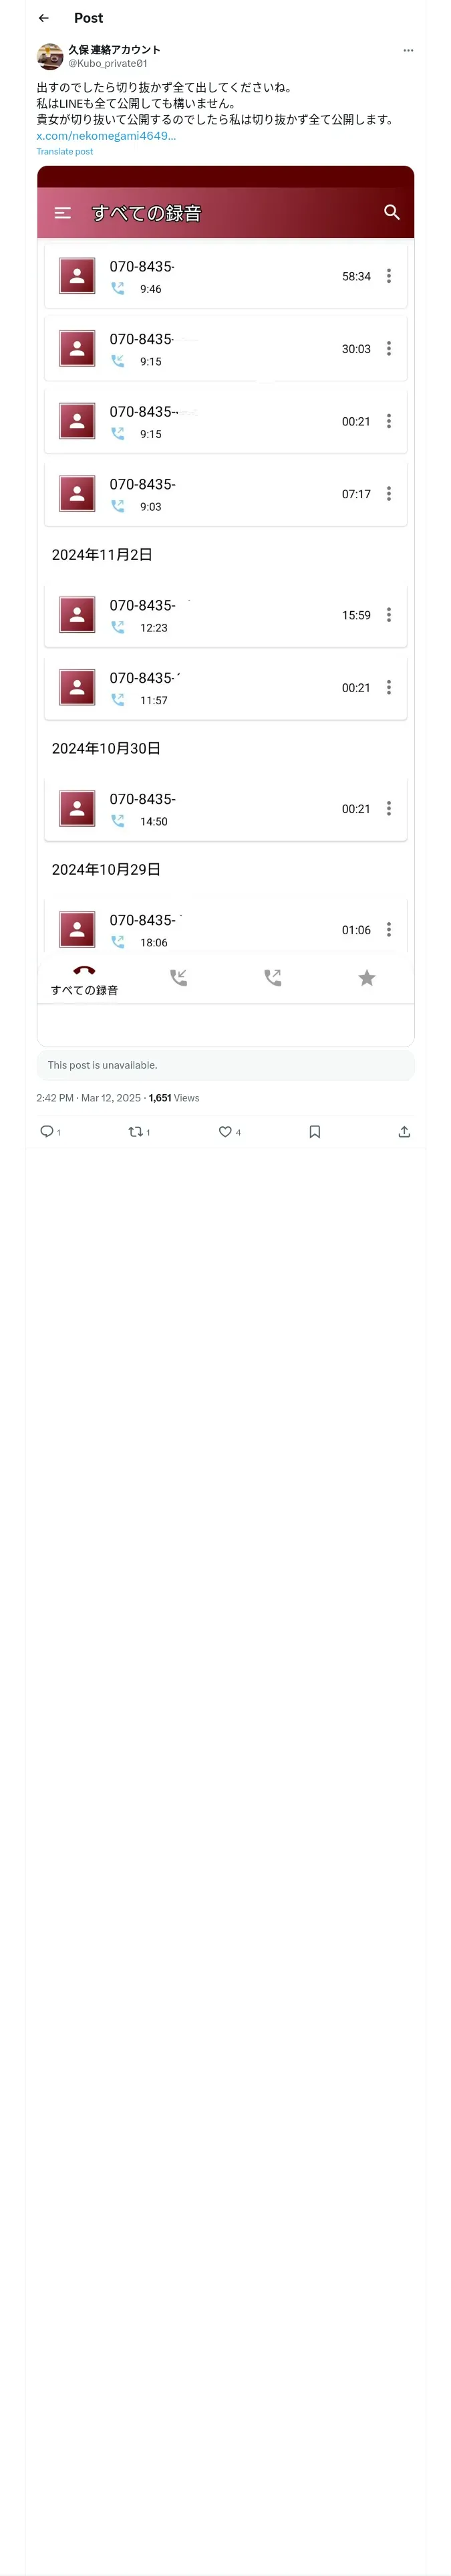This screenshot has height=2576, width=451.
Task: Click the share upload icon
Action: click(404, 1131)
